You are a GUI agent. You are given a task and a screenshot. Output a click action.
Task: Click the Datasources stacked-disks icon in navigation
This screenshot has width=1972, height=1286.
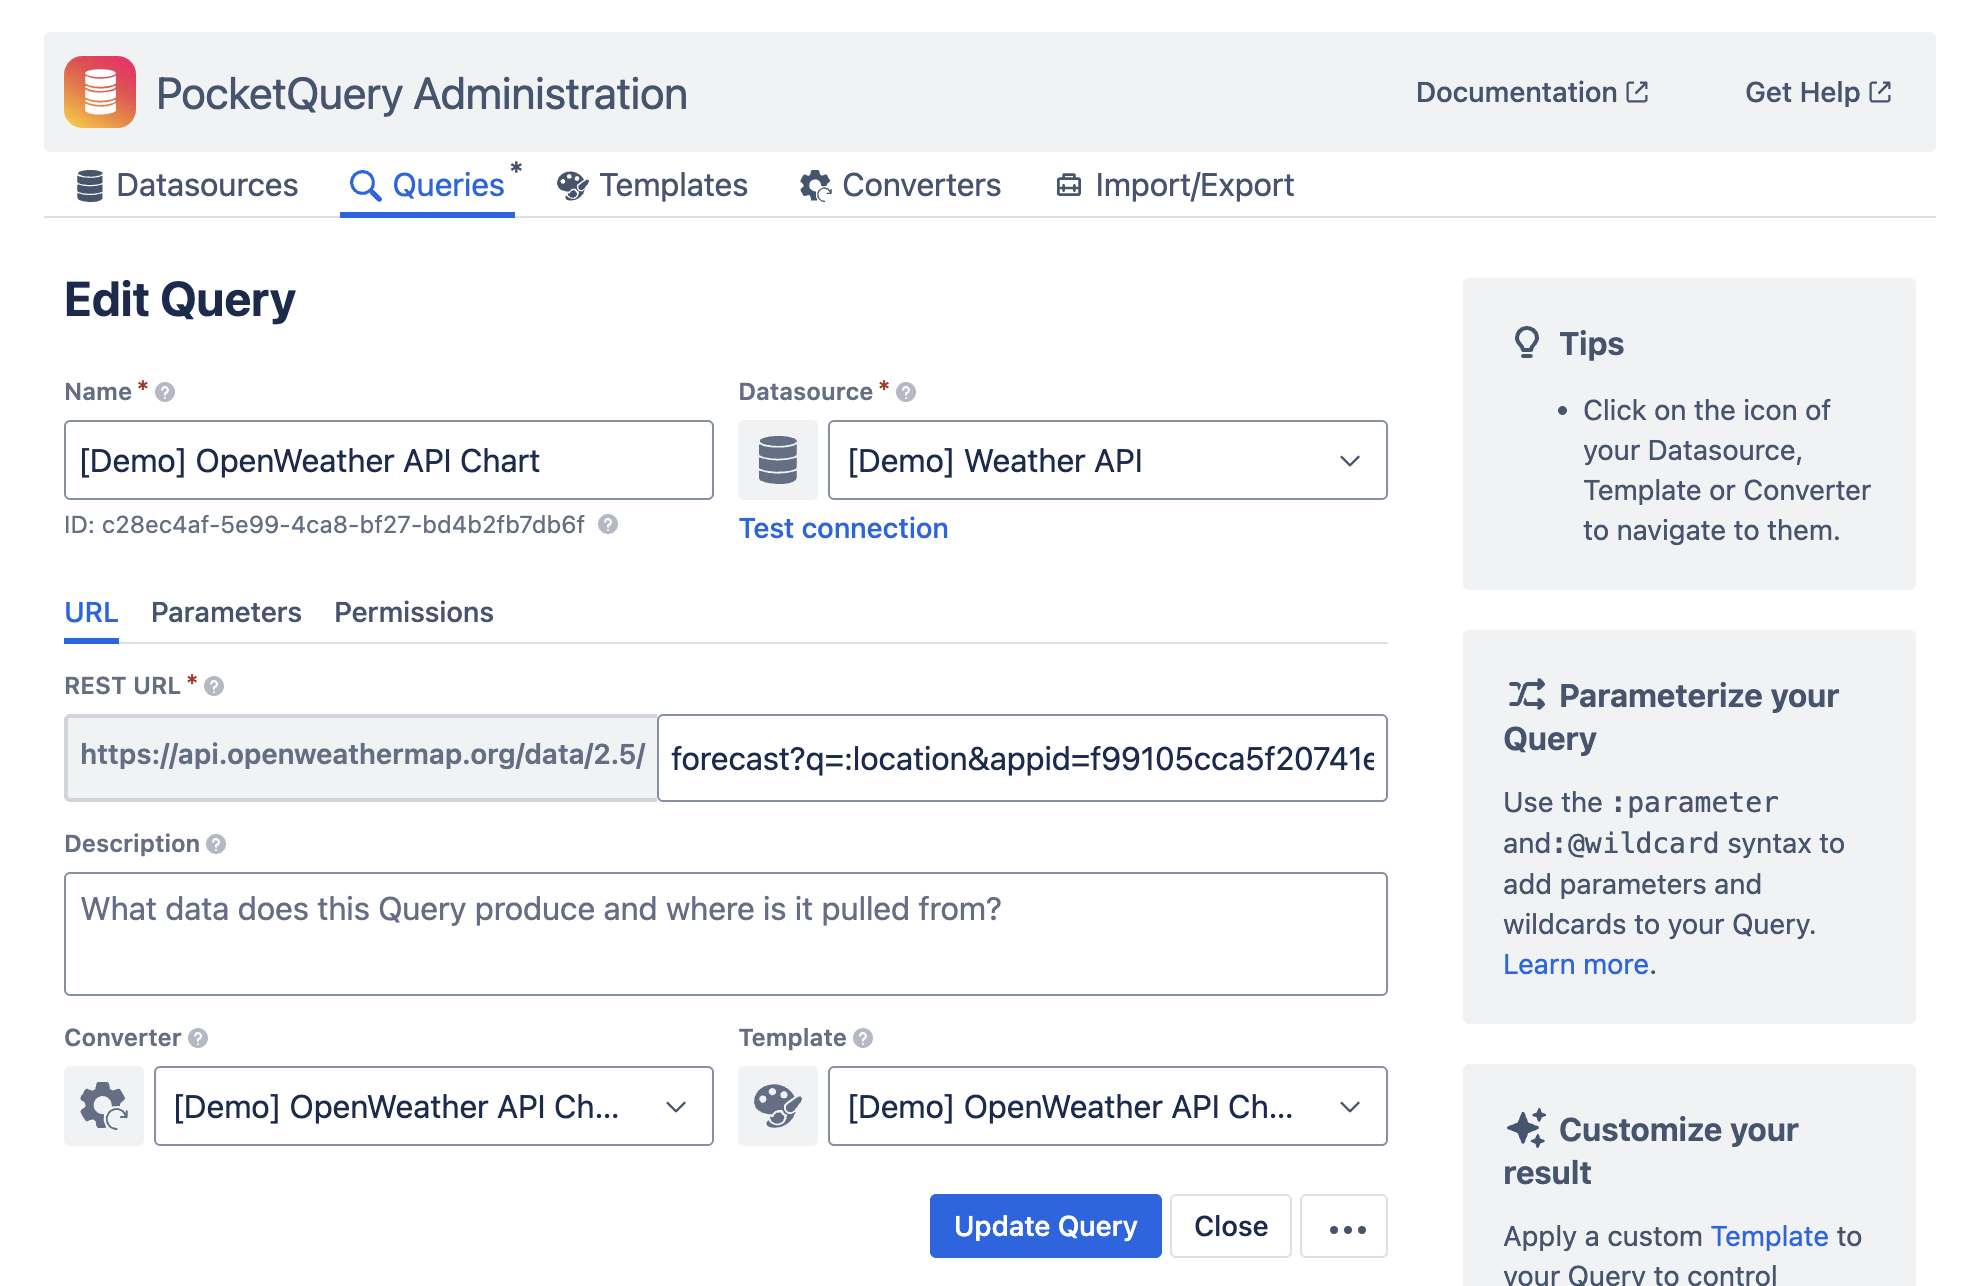pyautogui.click(x=90, y=184)
